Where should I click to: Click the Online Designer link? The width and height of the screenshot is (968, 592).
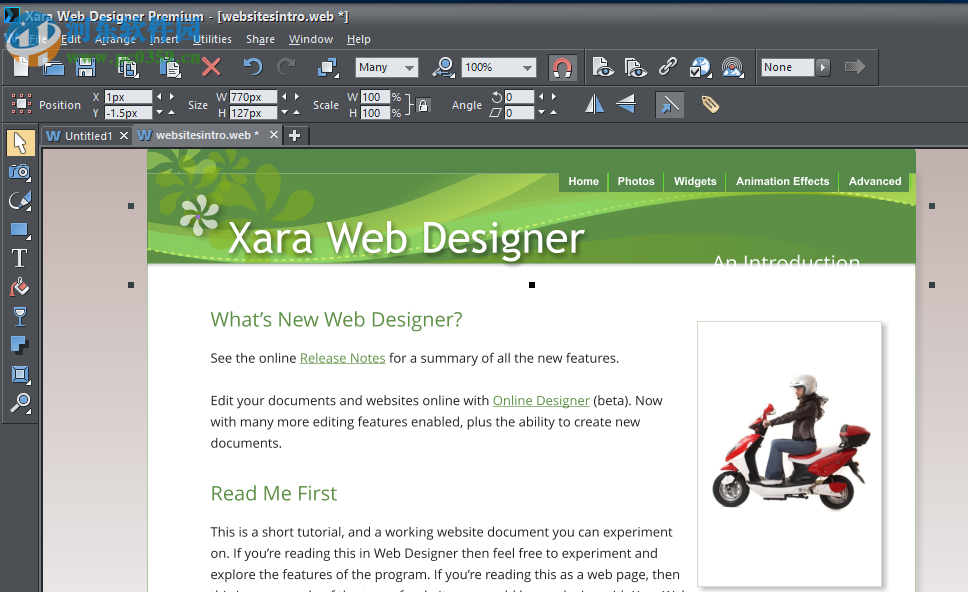[541, 400]
